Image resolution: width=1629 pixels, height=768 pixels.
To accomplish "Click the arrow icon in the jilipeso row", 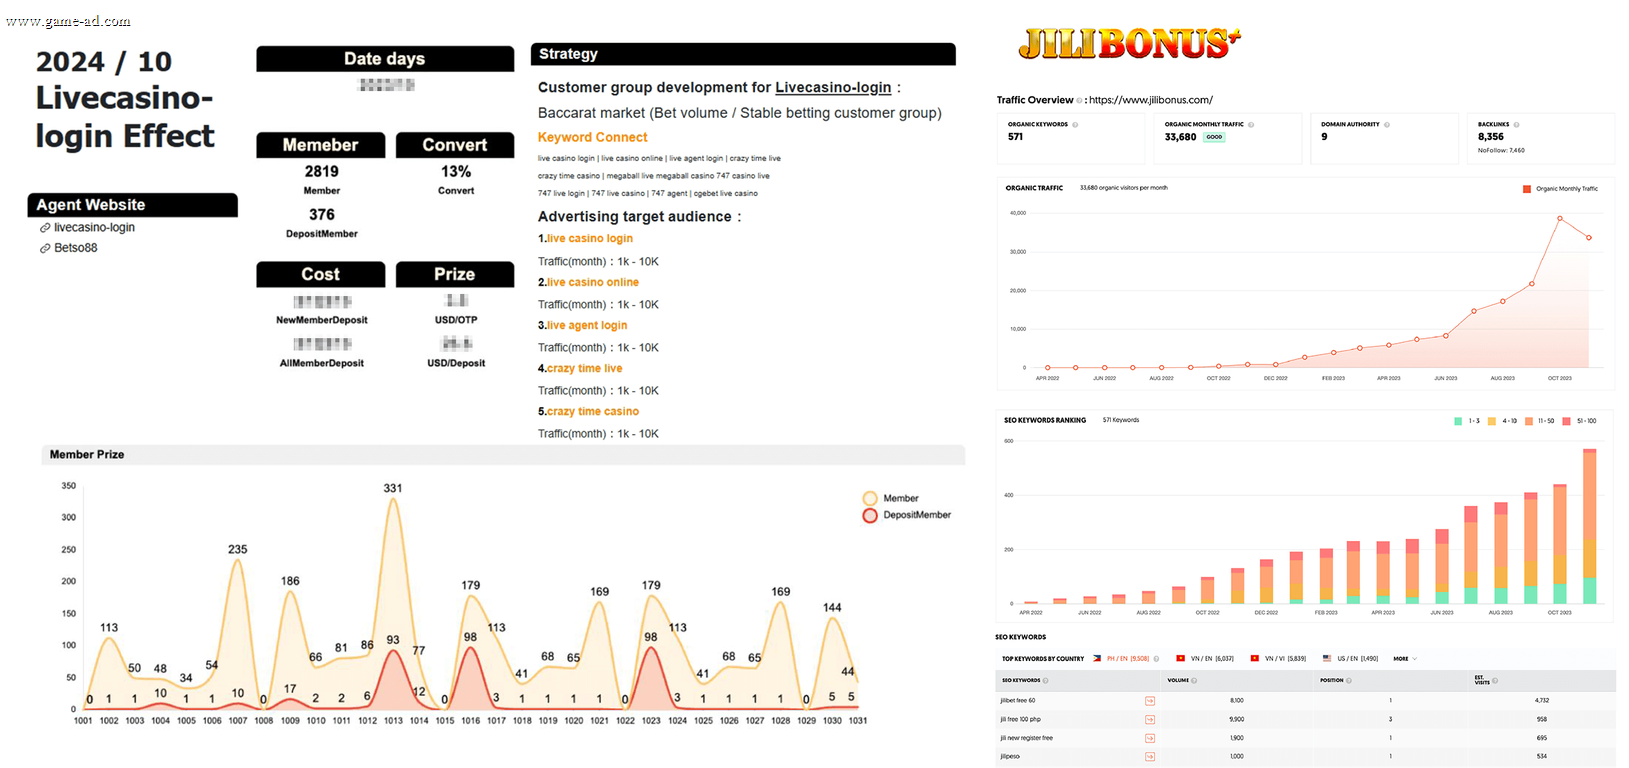I will (1150, 757).
